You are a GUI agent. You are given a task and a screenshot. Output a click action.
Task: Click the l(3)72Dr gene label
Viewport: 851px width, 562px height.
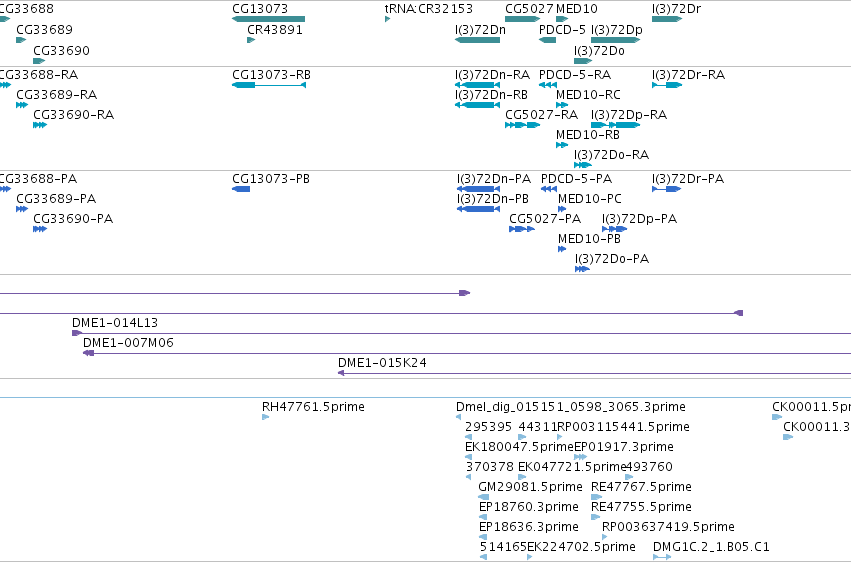click(x=676, y=9)
